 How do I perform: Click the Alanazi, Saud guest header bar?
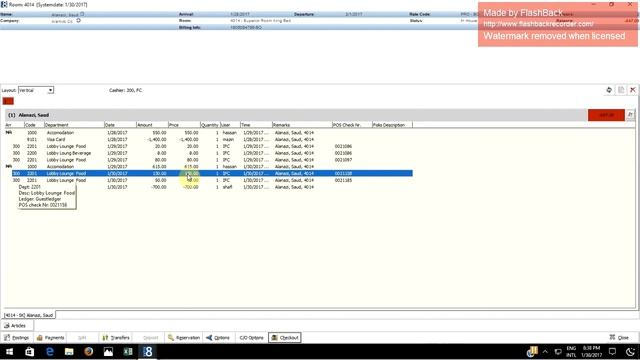296,115
